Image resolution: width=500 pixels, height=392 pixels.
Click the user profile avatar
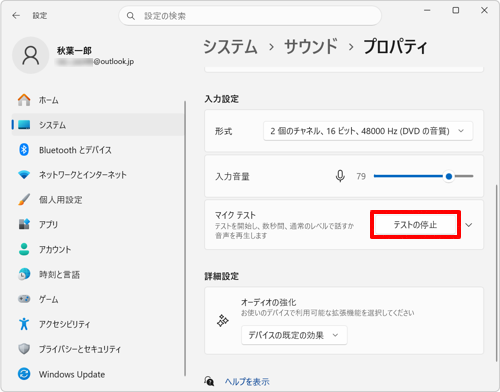31,55
